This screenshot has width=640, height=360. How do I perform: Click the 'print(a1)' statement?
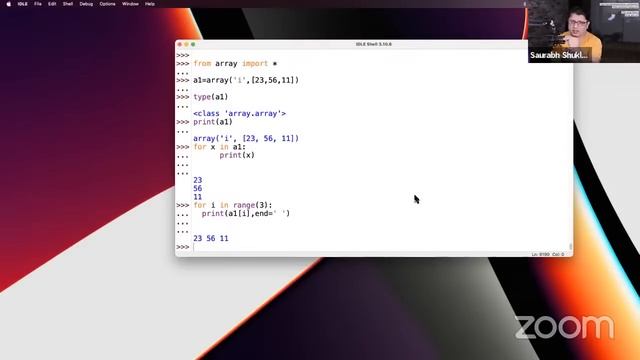(213, 122)
